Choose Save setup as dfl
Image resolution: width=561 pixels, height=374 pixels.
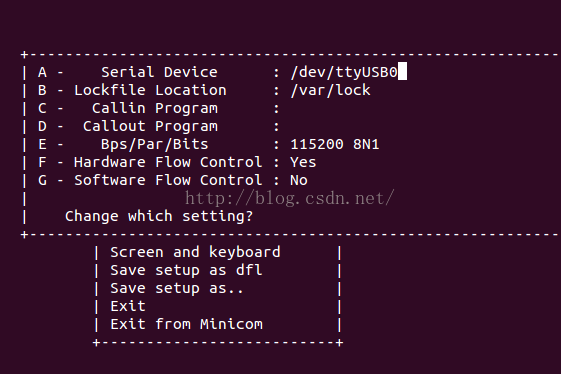click(186, 270)
